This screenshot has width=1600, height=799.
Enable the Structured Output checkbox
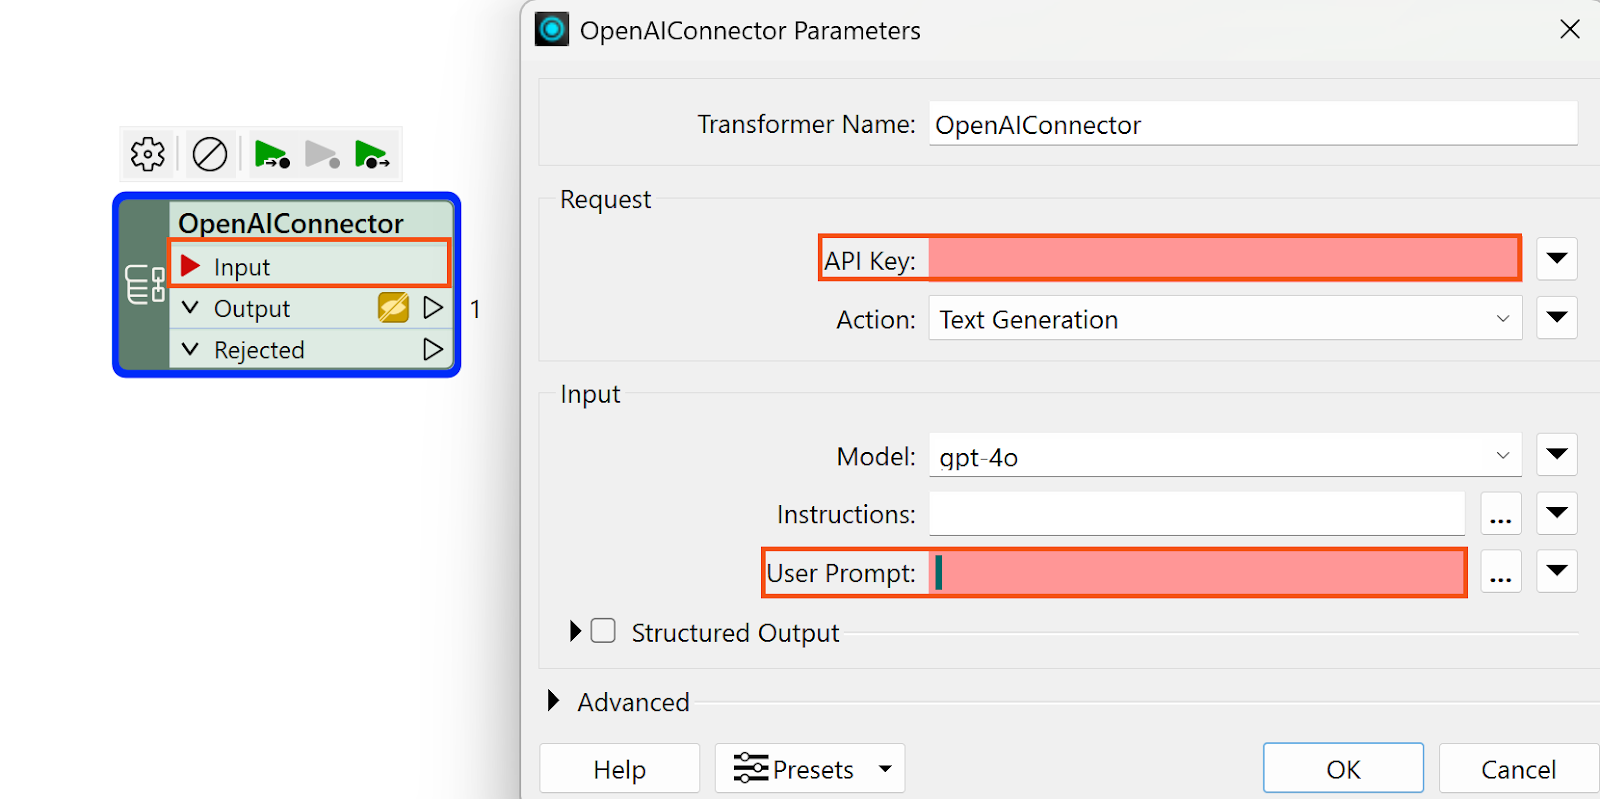[603, 631]
